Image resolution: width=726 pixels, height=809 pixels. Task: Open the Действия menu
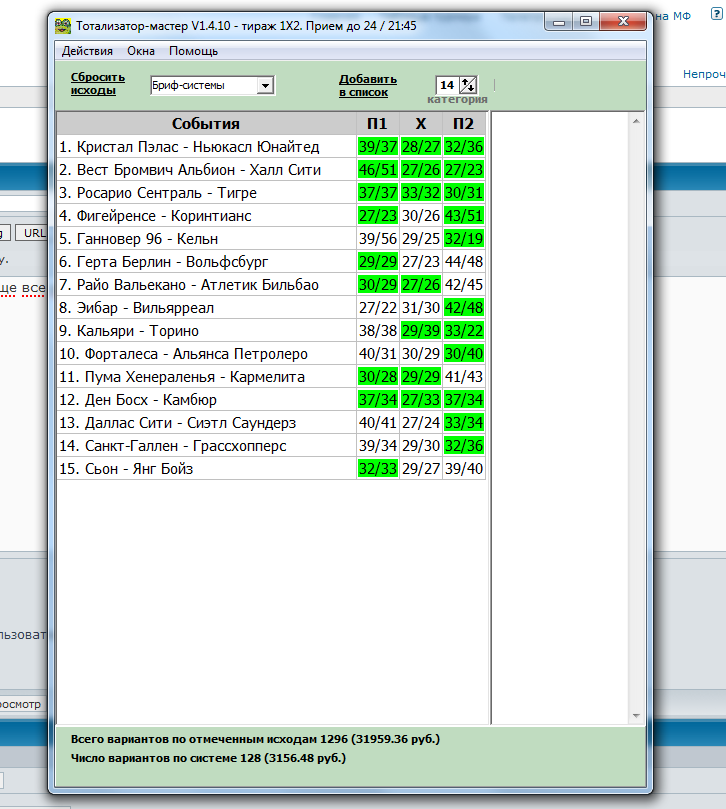click(x=87, y=51)
